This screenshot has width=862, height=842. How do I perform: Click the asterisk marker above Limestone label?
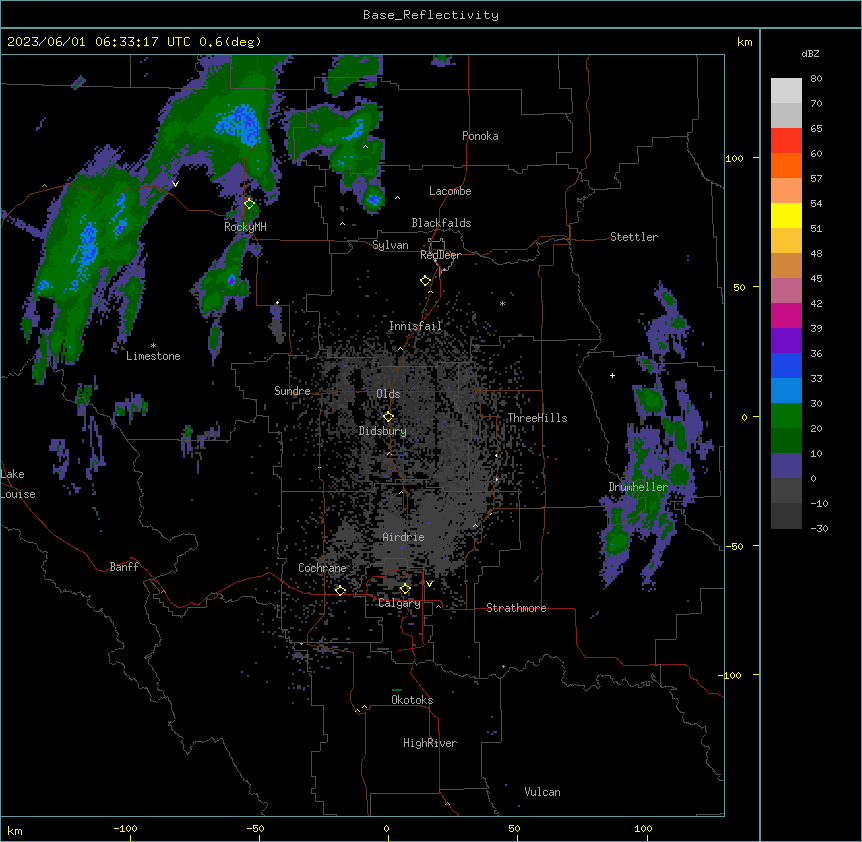153,346
